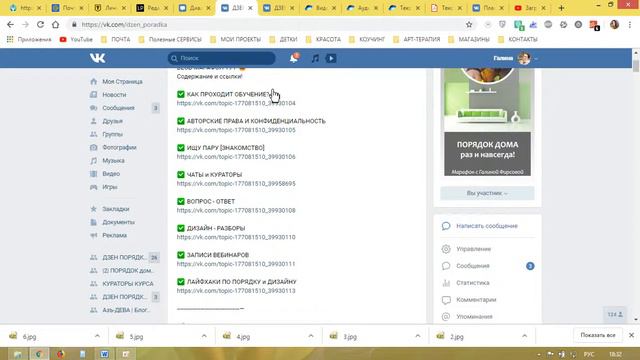Open link under ЗАПИСИ ВЕБИНАРОВ
Screen dimensions: 640x360
pos(236,264)
